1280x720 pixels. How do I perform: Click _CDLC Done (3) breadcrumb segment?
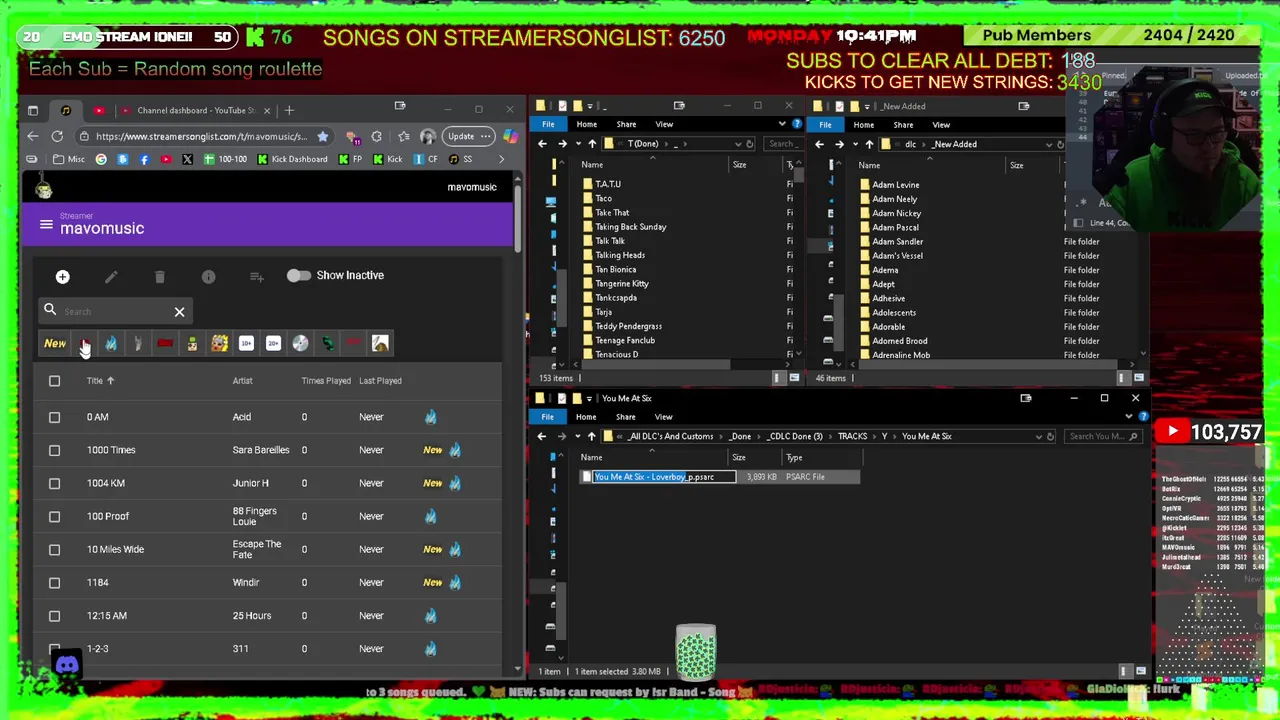tap(794, 436)
